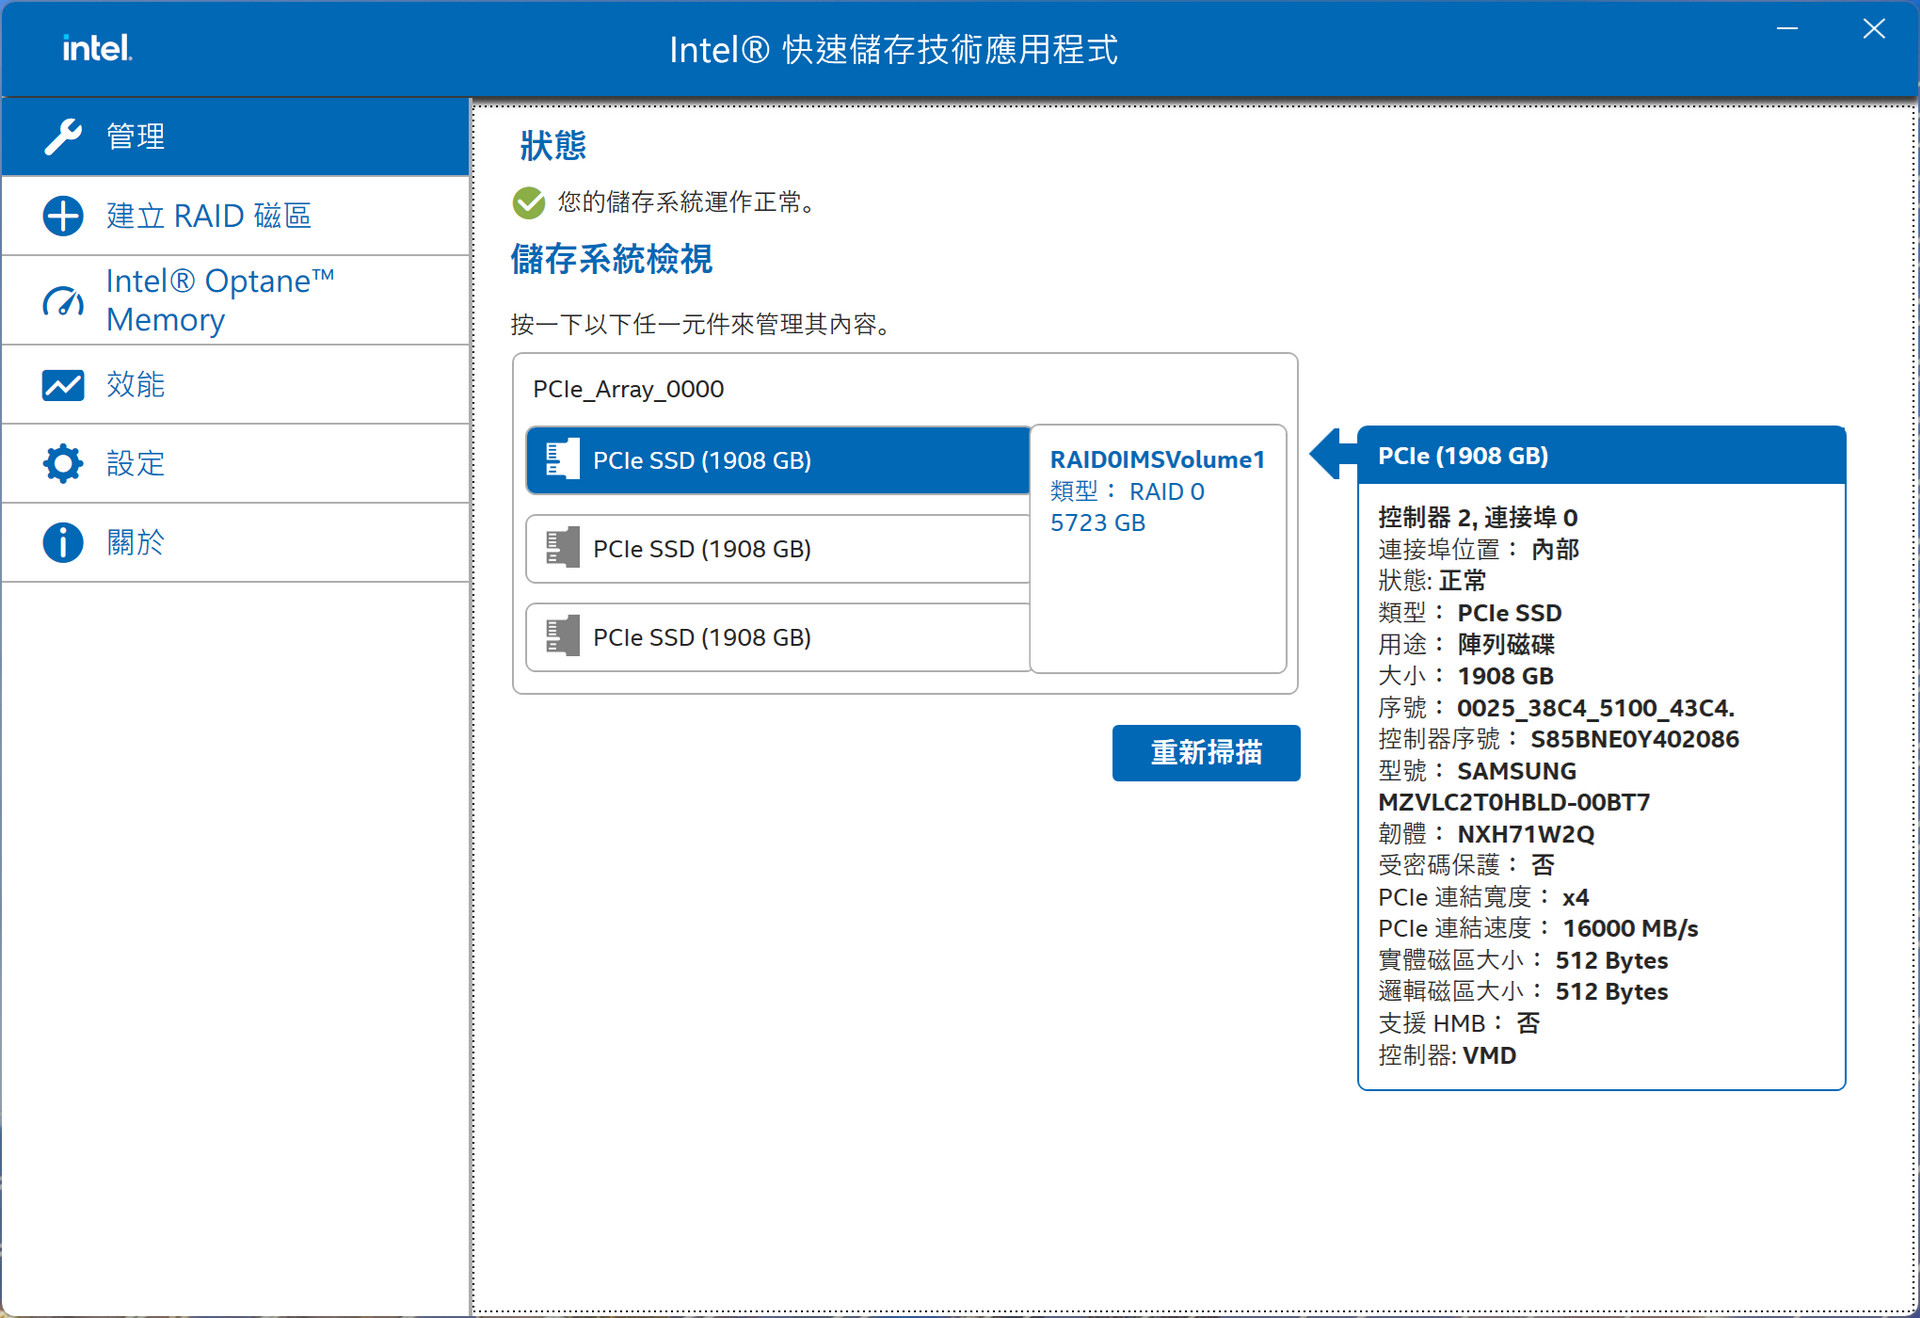Click the 16000 MB/s link speed value

[1630, 929]
